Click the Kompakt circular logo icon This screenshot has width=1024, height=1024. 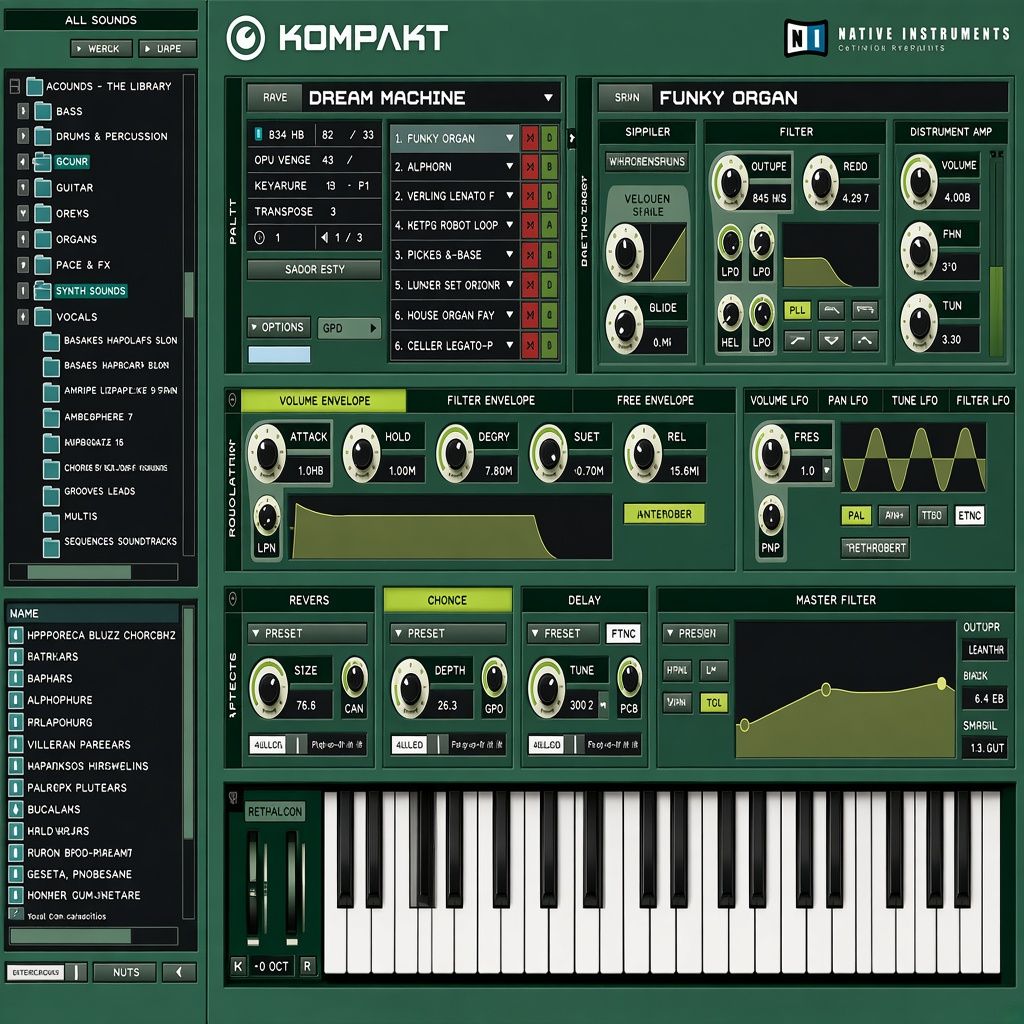pyautogui.click(x=246, y=38)
